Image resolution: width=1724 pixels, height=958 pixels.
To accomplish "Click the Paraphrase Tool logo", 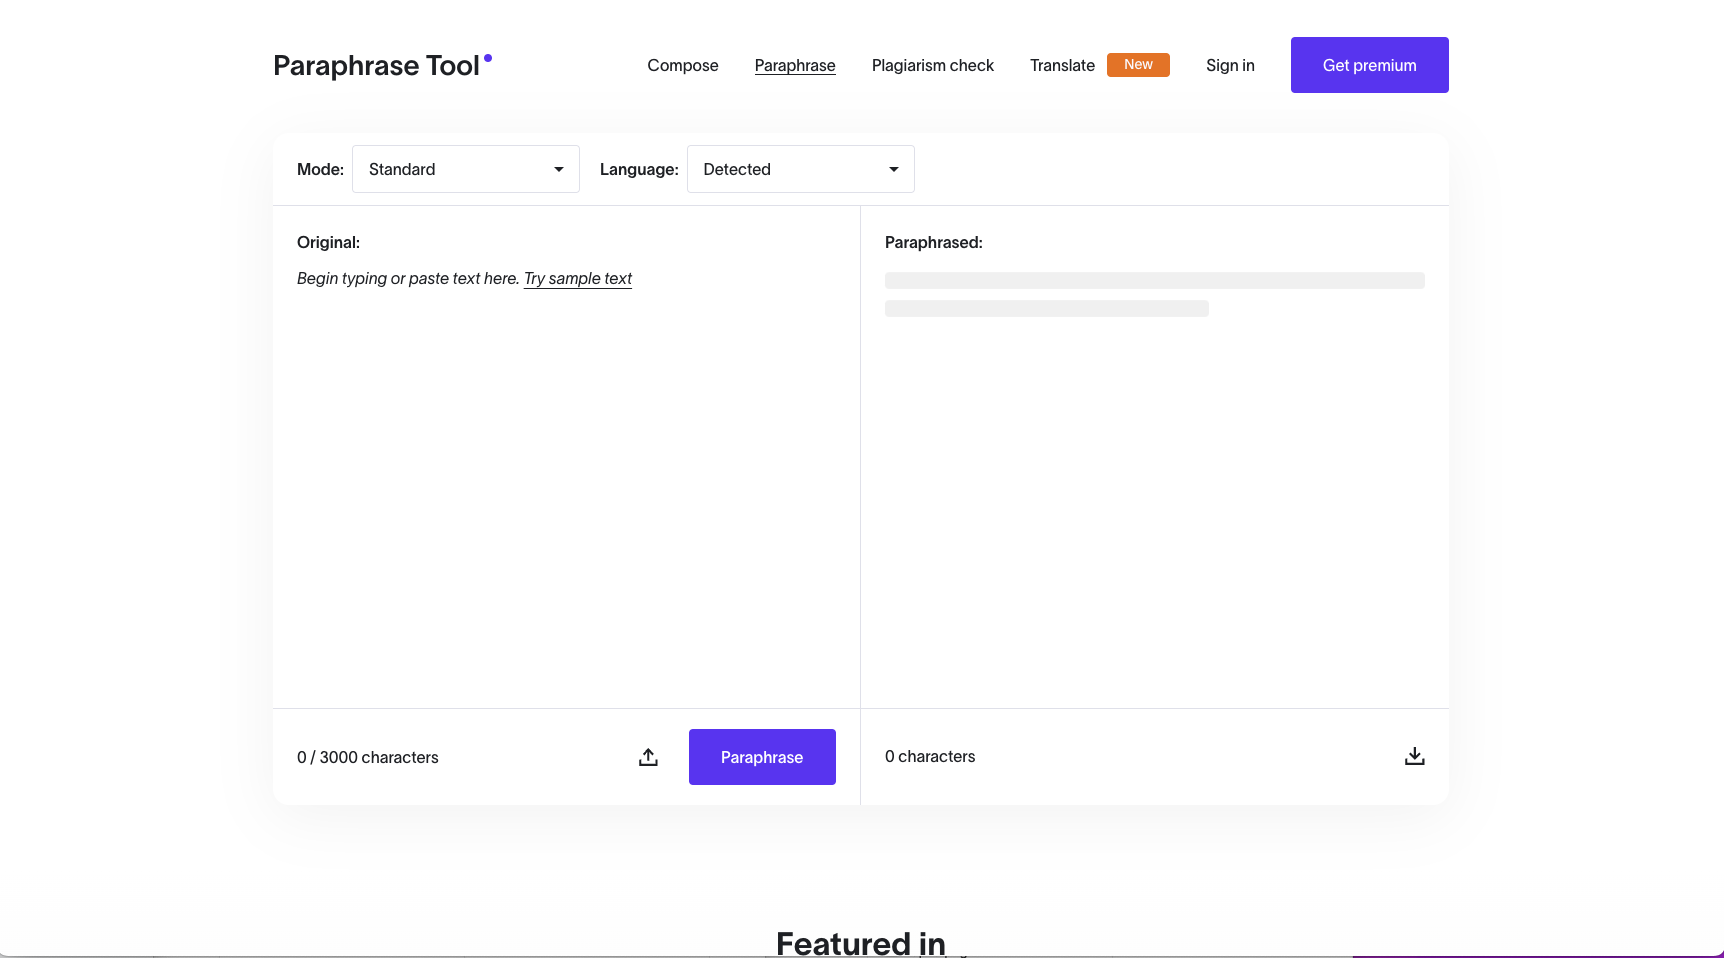I will [383, 65].
